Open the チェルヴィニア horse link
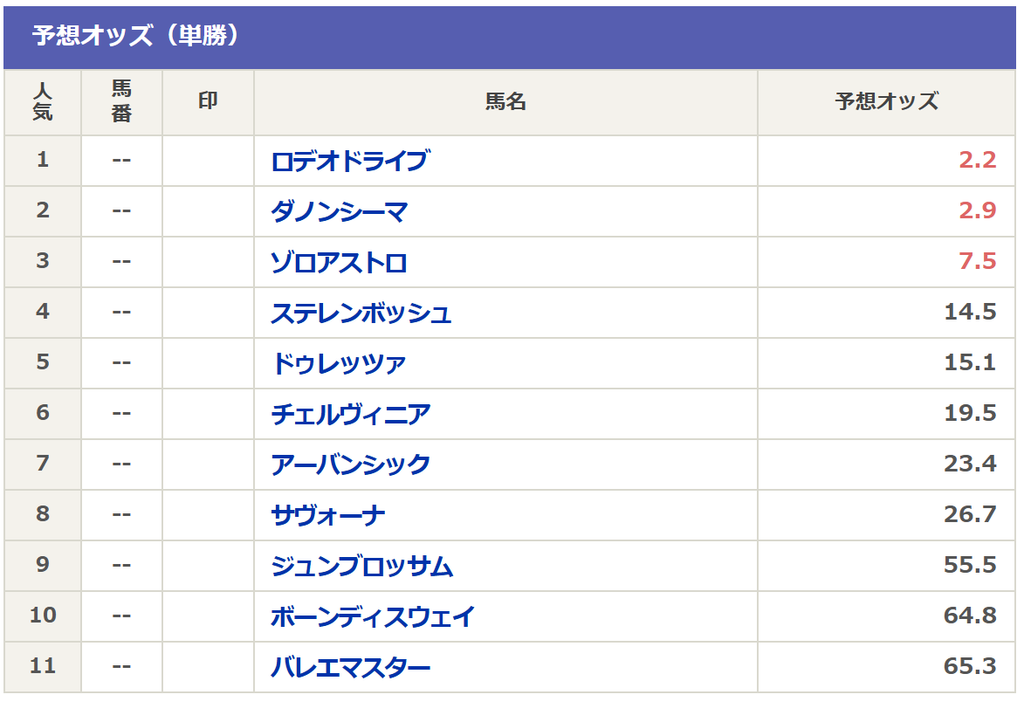The width and height of the screenshot is (1024, 702). (x=351, y=414)
